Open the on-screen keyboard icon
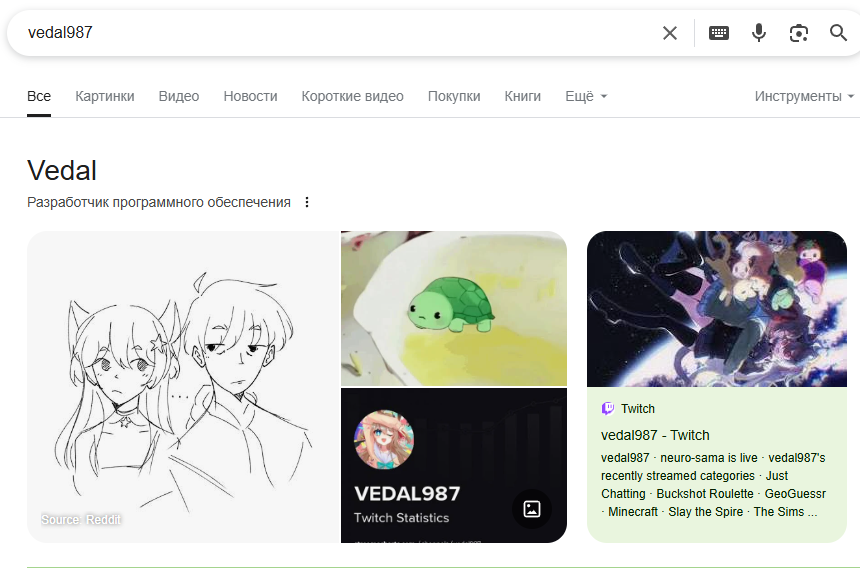 coord(718,33)
